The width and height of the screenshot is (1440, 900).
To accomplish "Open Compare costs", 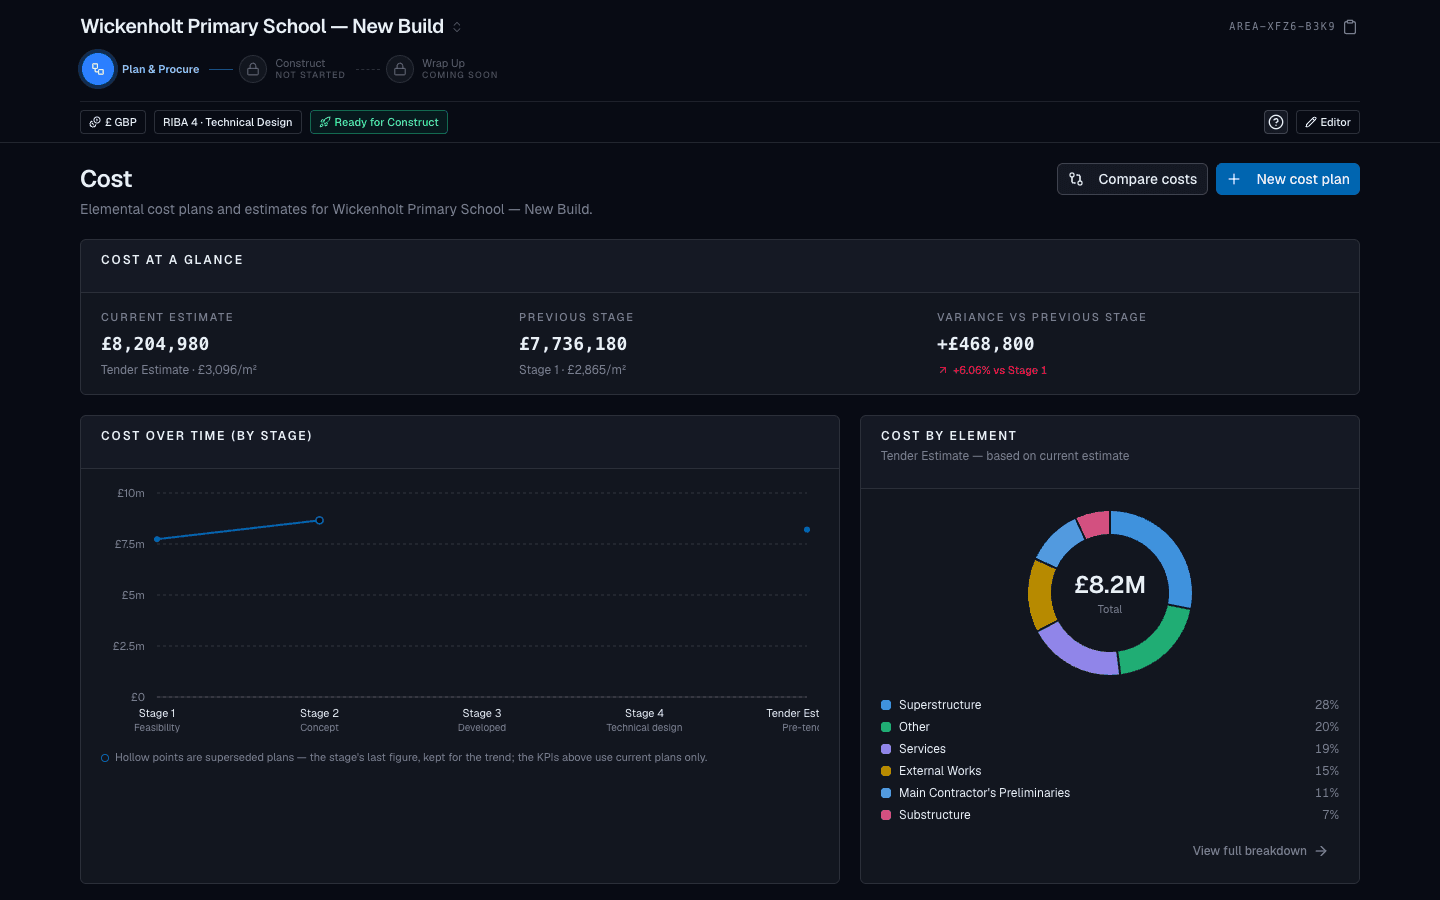I will (x=1132, y=179).
